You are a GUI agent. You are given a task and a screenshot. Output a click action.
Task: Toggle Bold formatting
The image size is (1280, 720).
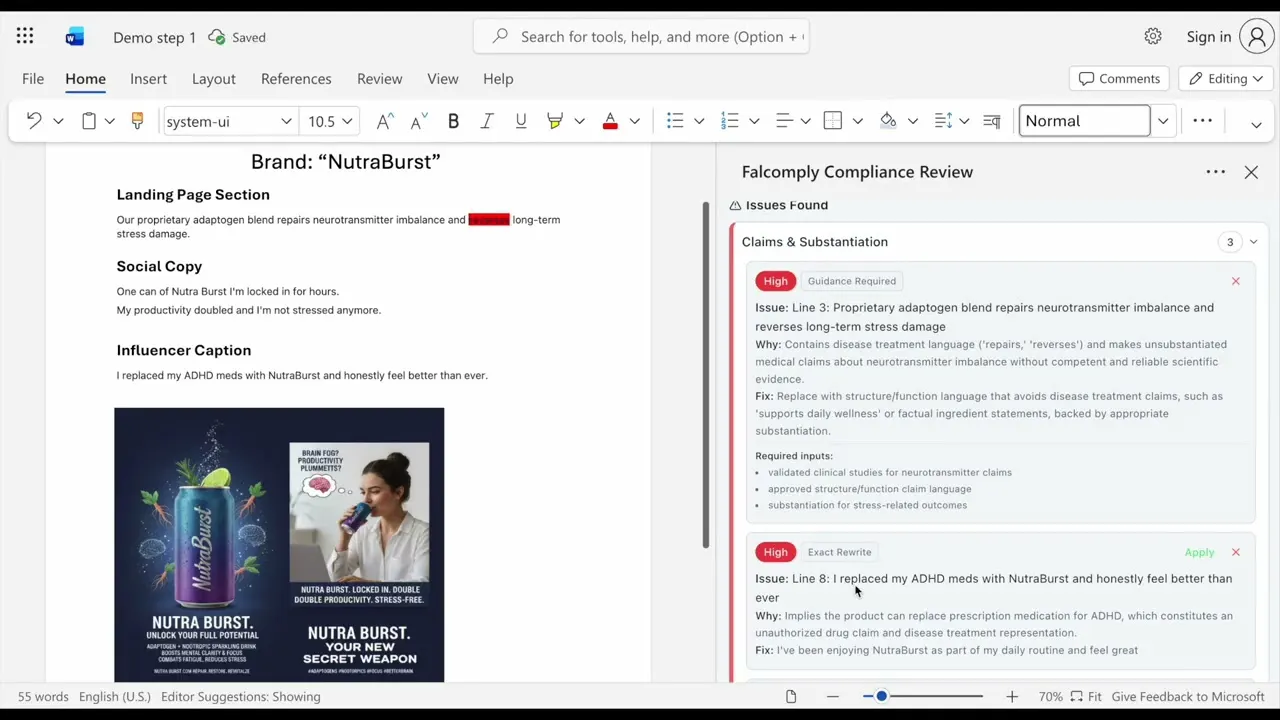453,121
